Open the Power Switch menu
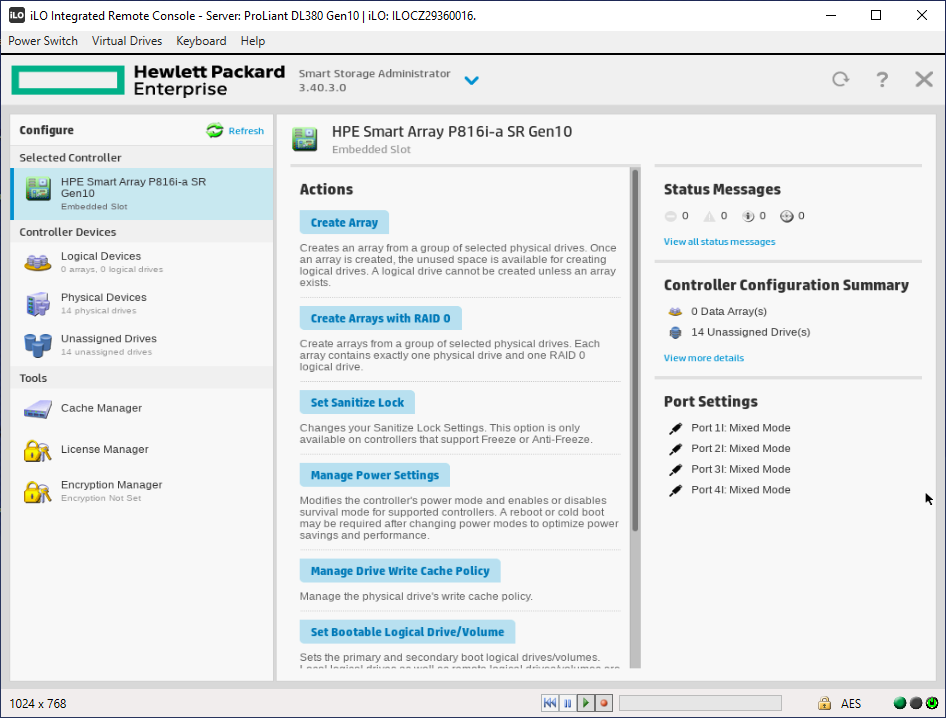 43,41
